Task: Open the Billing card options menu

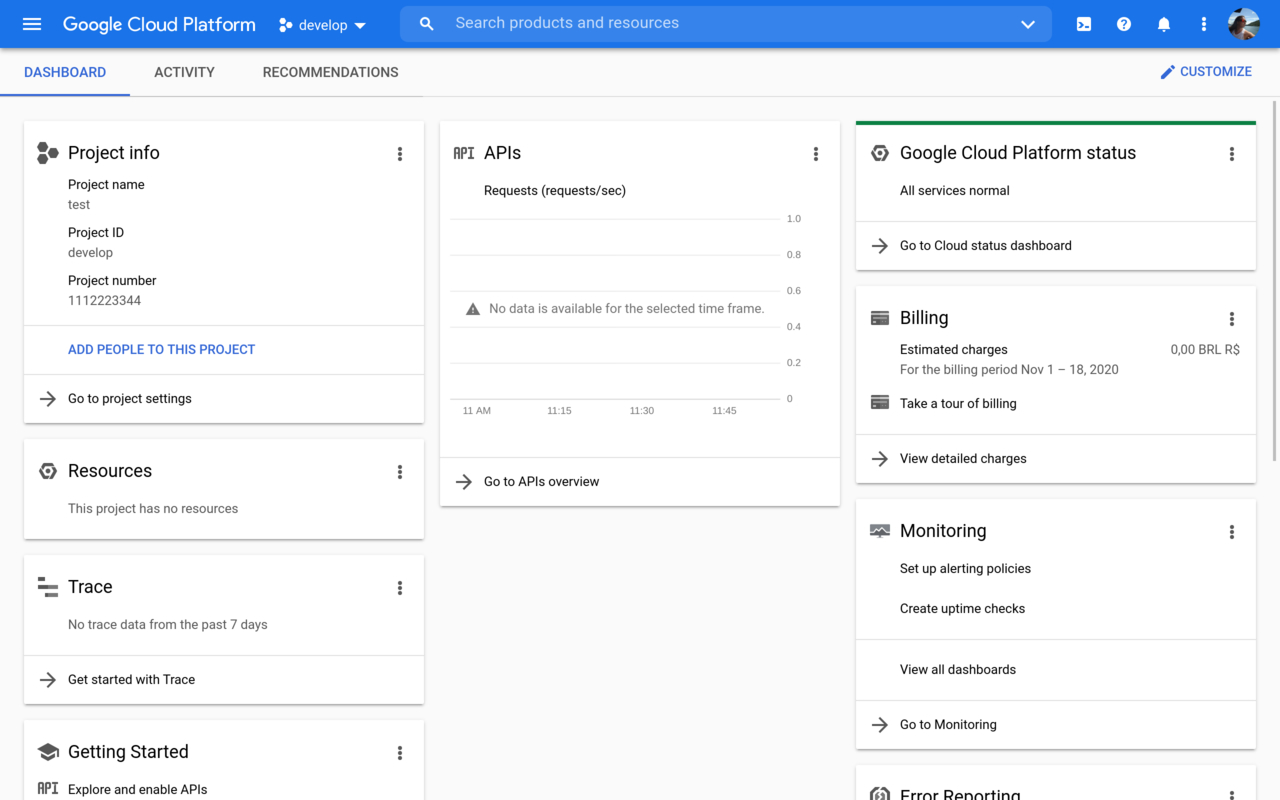Action: 1231,319
